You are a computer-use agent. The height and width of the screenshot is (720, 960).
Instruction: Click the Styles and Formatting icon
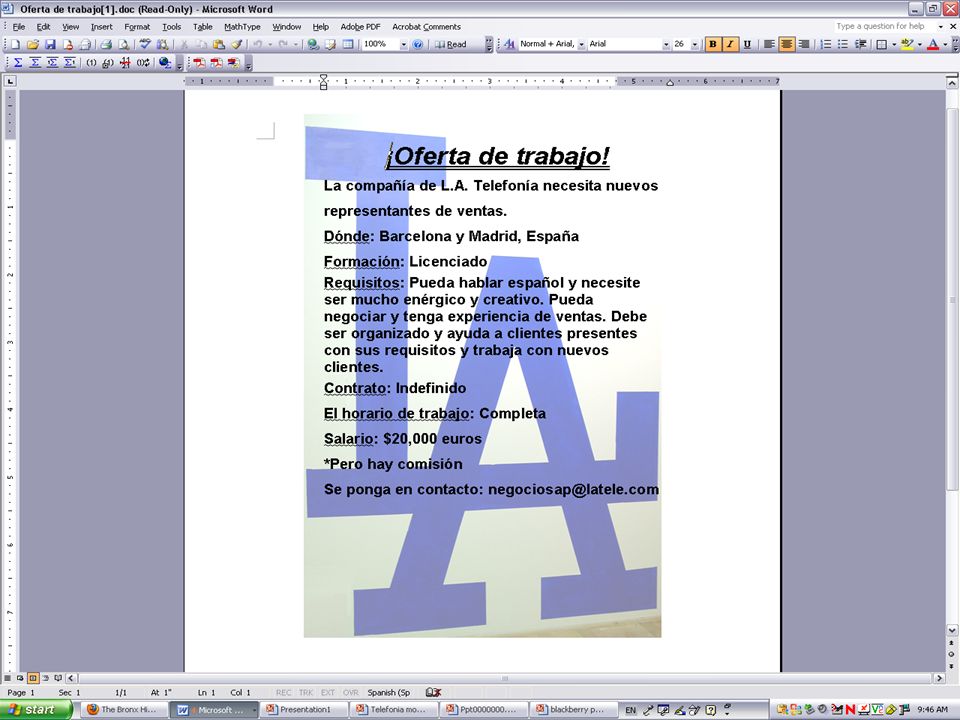(509, 44)
